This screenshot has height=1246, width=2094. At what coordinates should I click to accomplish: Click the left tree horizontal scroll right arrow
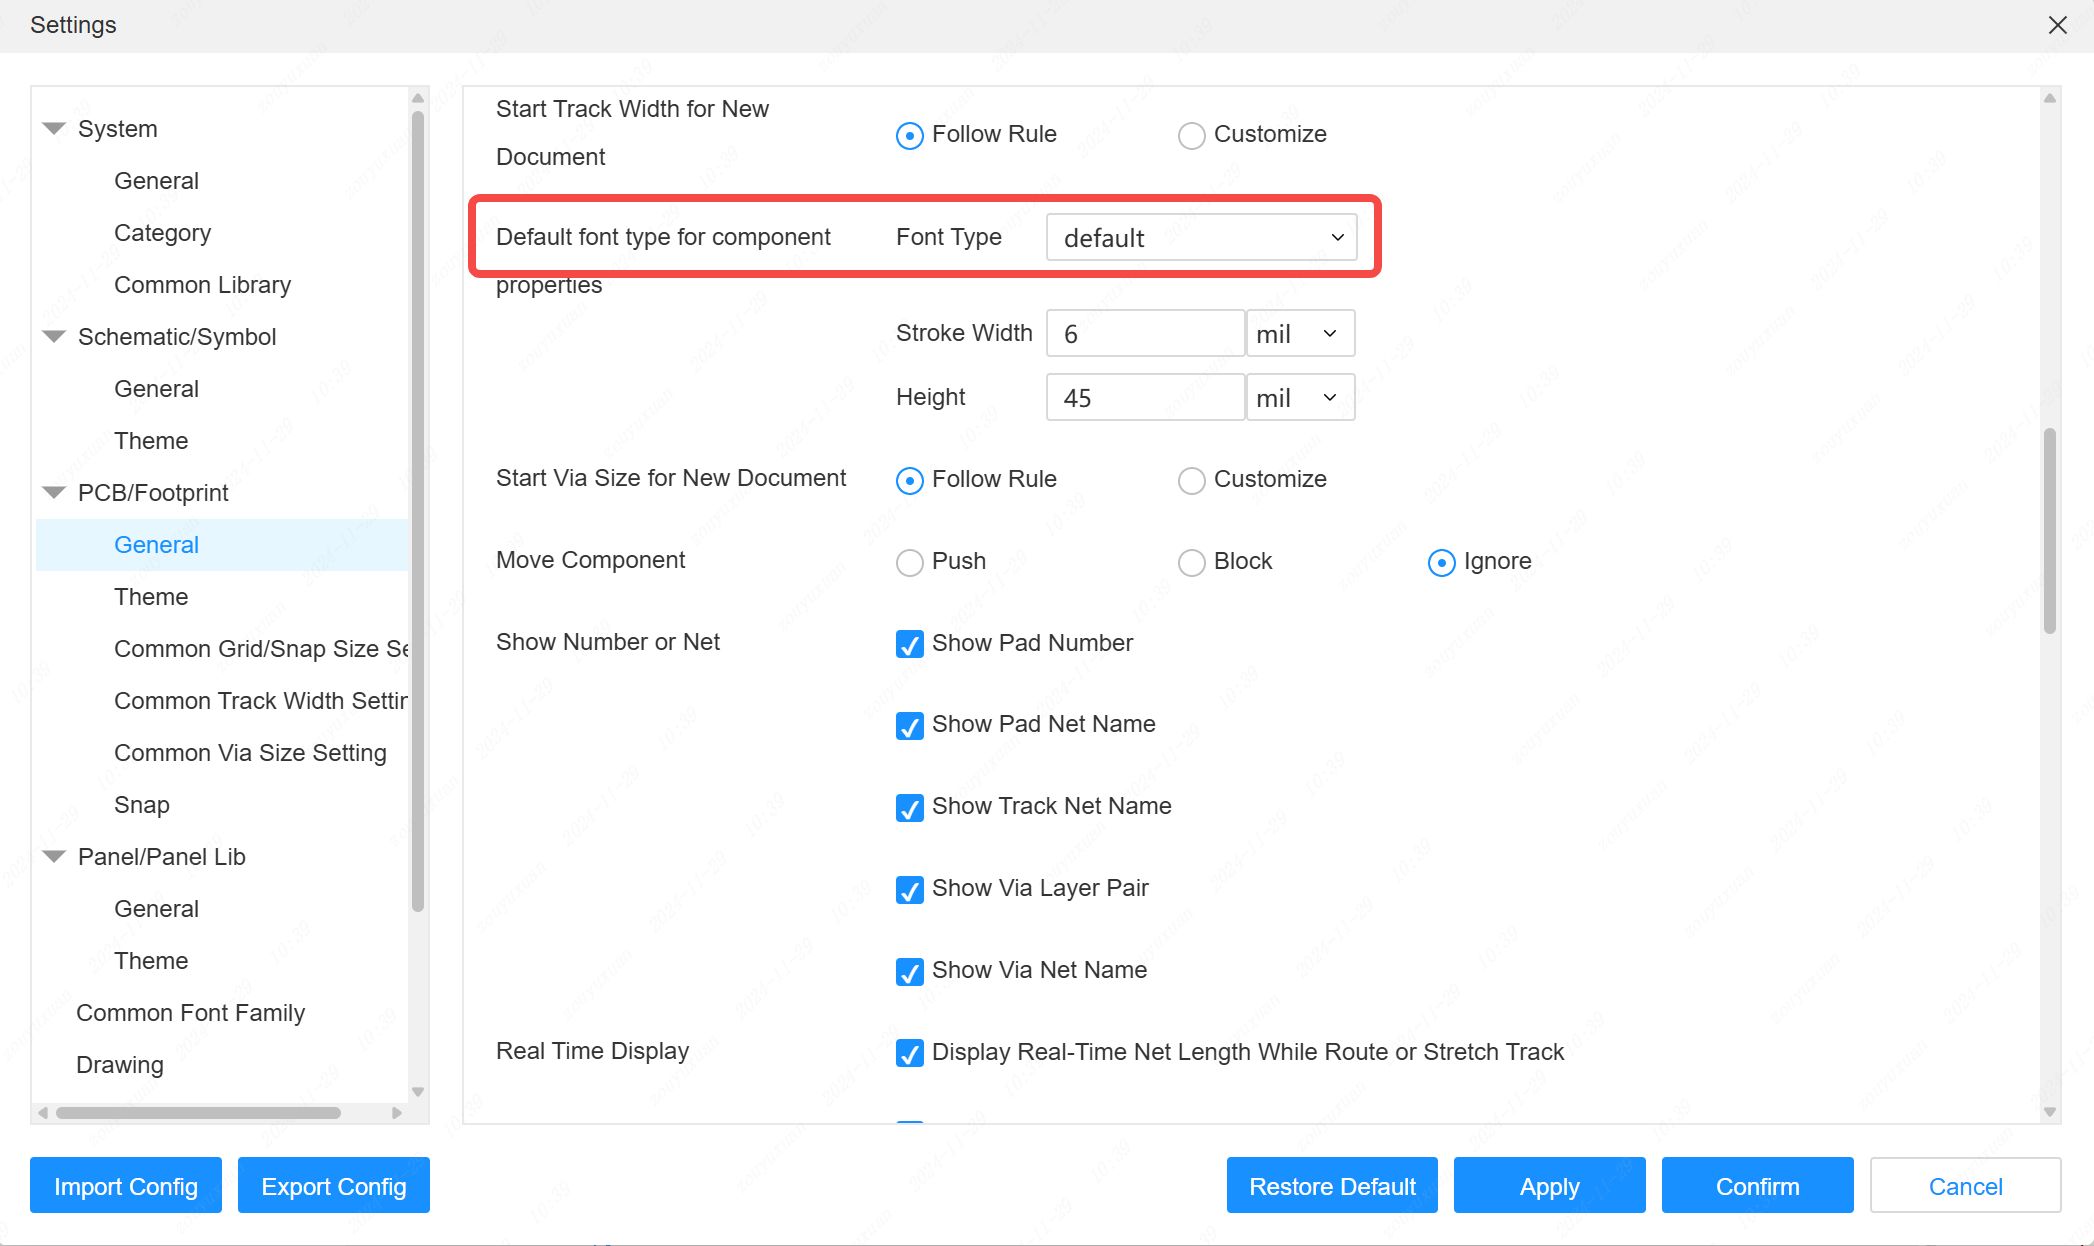(397, 1112)
